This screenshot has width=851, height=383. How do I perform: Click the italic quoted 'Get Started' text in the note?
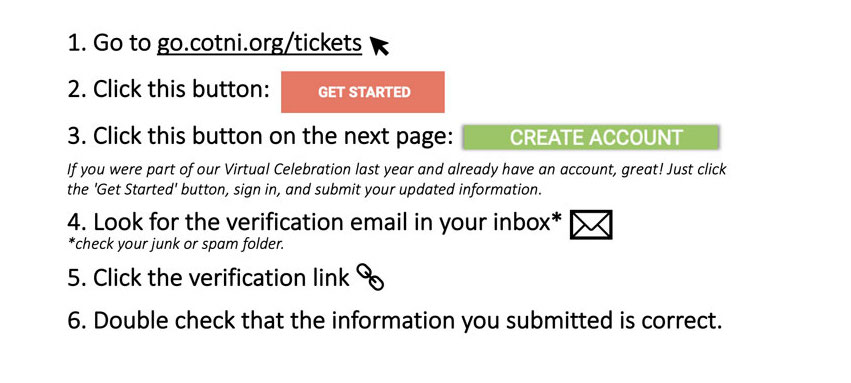[118, 190]
